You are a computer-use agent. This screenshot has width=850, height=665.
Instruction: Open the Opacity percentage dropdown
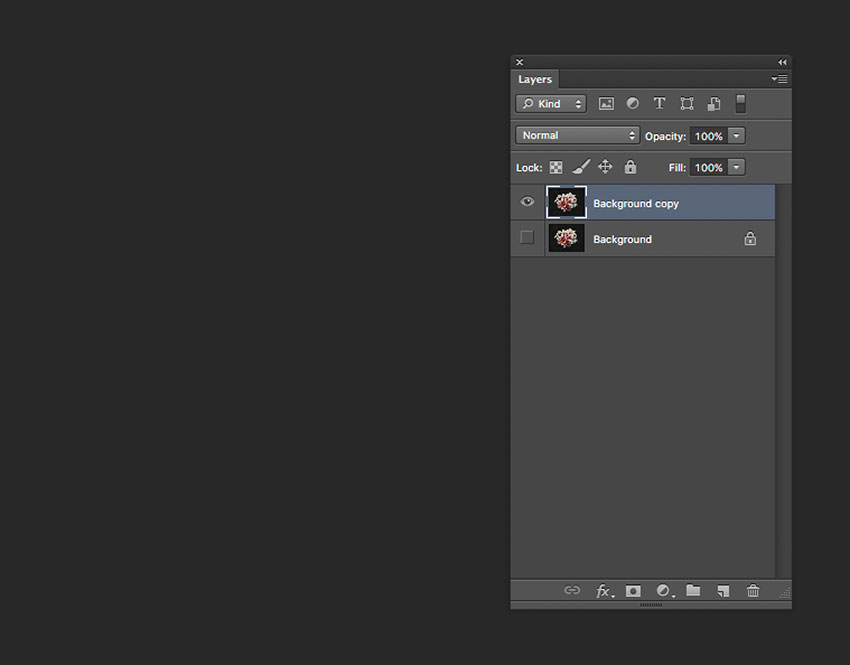tap(737, 135)
